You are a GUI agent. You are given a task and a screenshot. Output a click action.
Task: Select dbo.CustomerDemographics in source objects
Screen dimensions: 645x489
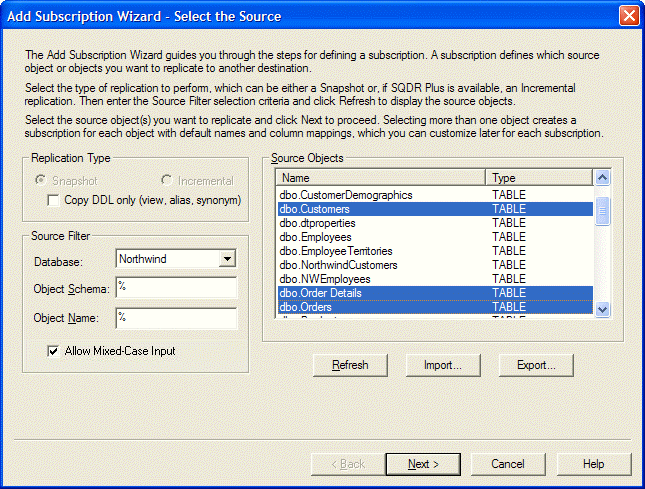(x=435, y=195)
